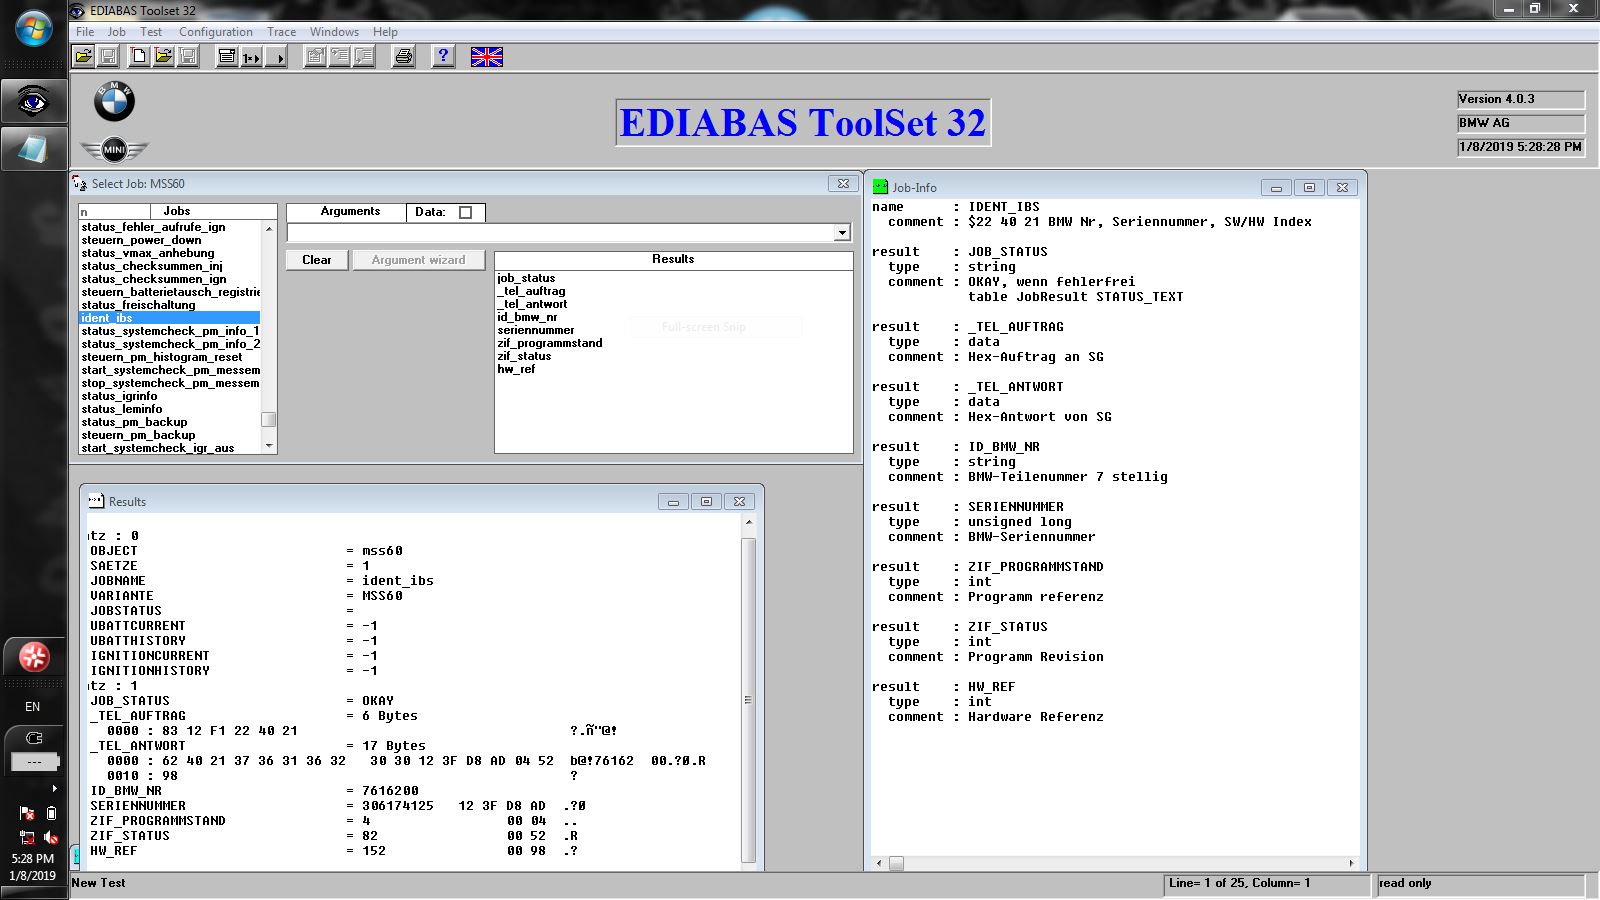Click the Argument wizard button

tap(418, 260)
